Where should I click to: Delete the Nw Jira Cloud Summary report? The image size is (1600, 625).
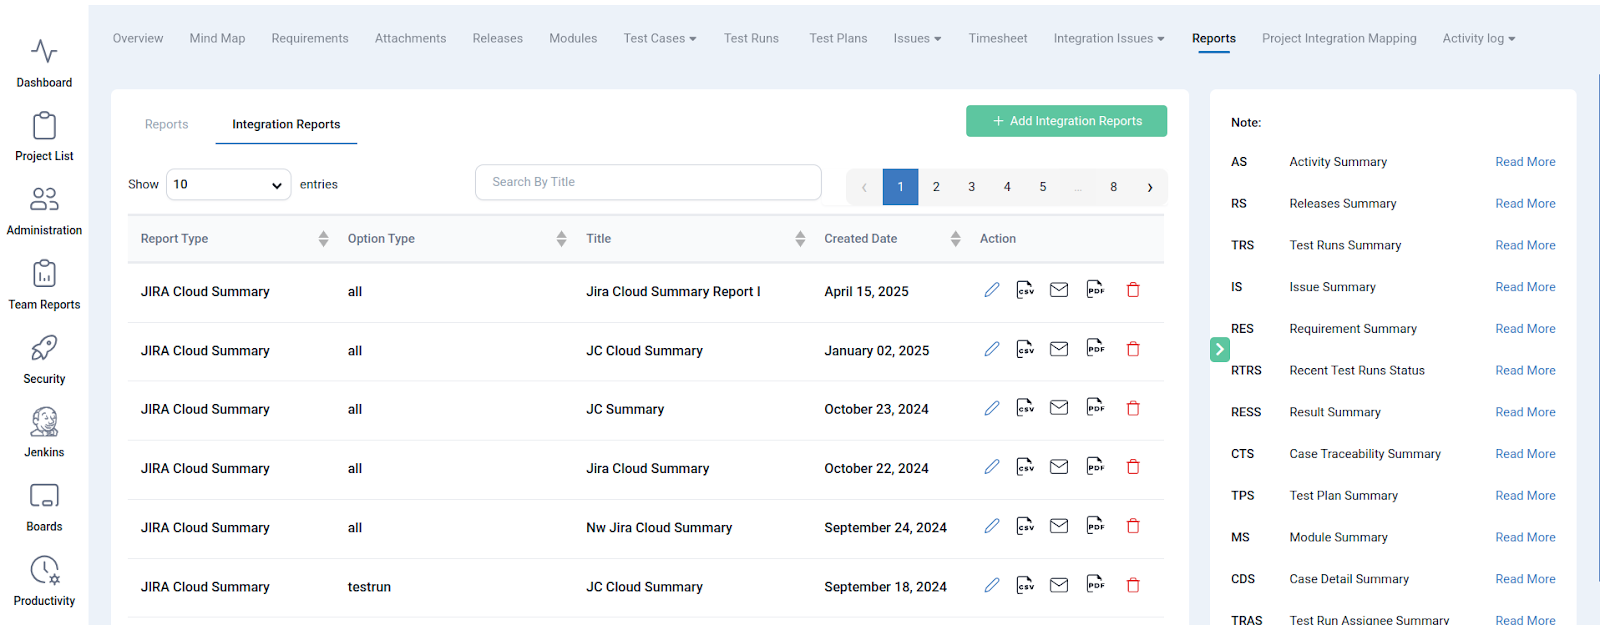click(1133, 526)
